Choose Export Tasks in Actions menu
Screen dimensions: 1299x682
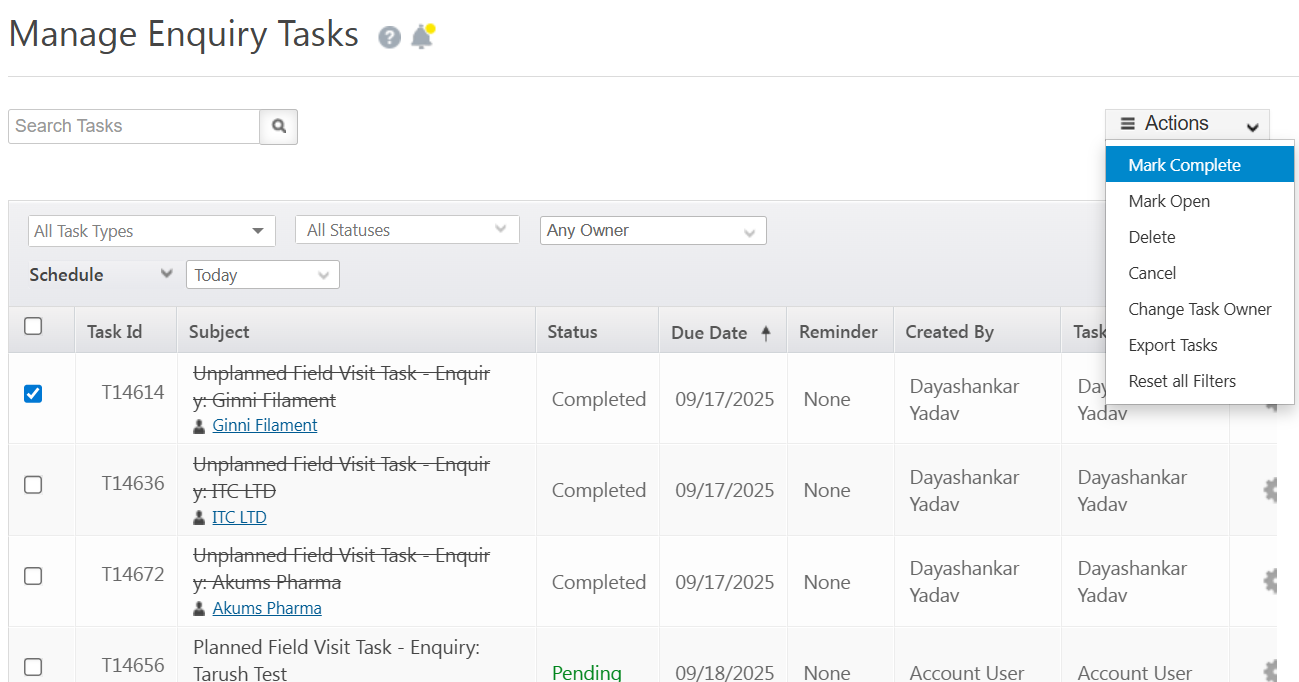coord(1173,345)
